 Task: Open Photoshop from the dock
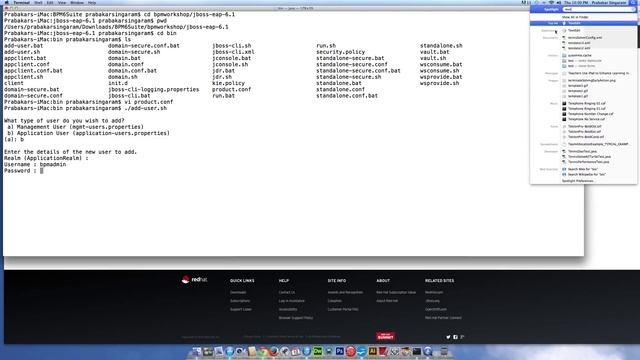point(340,351)
